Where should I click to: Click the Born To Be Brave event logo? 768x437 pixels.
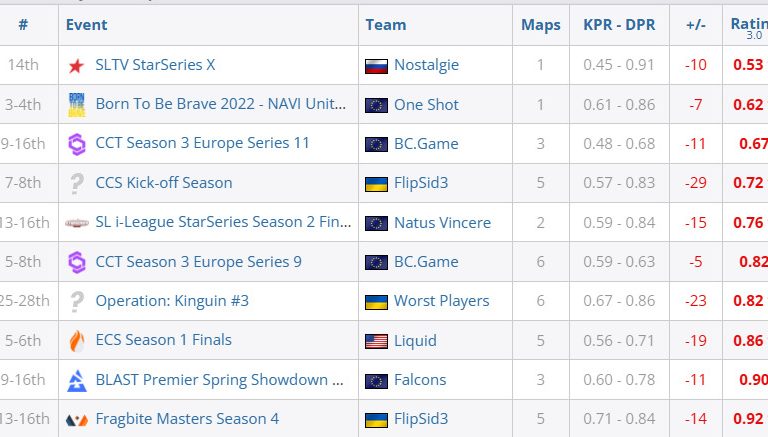click(x=76, y=104)
